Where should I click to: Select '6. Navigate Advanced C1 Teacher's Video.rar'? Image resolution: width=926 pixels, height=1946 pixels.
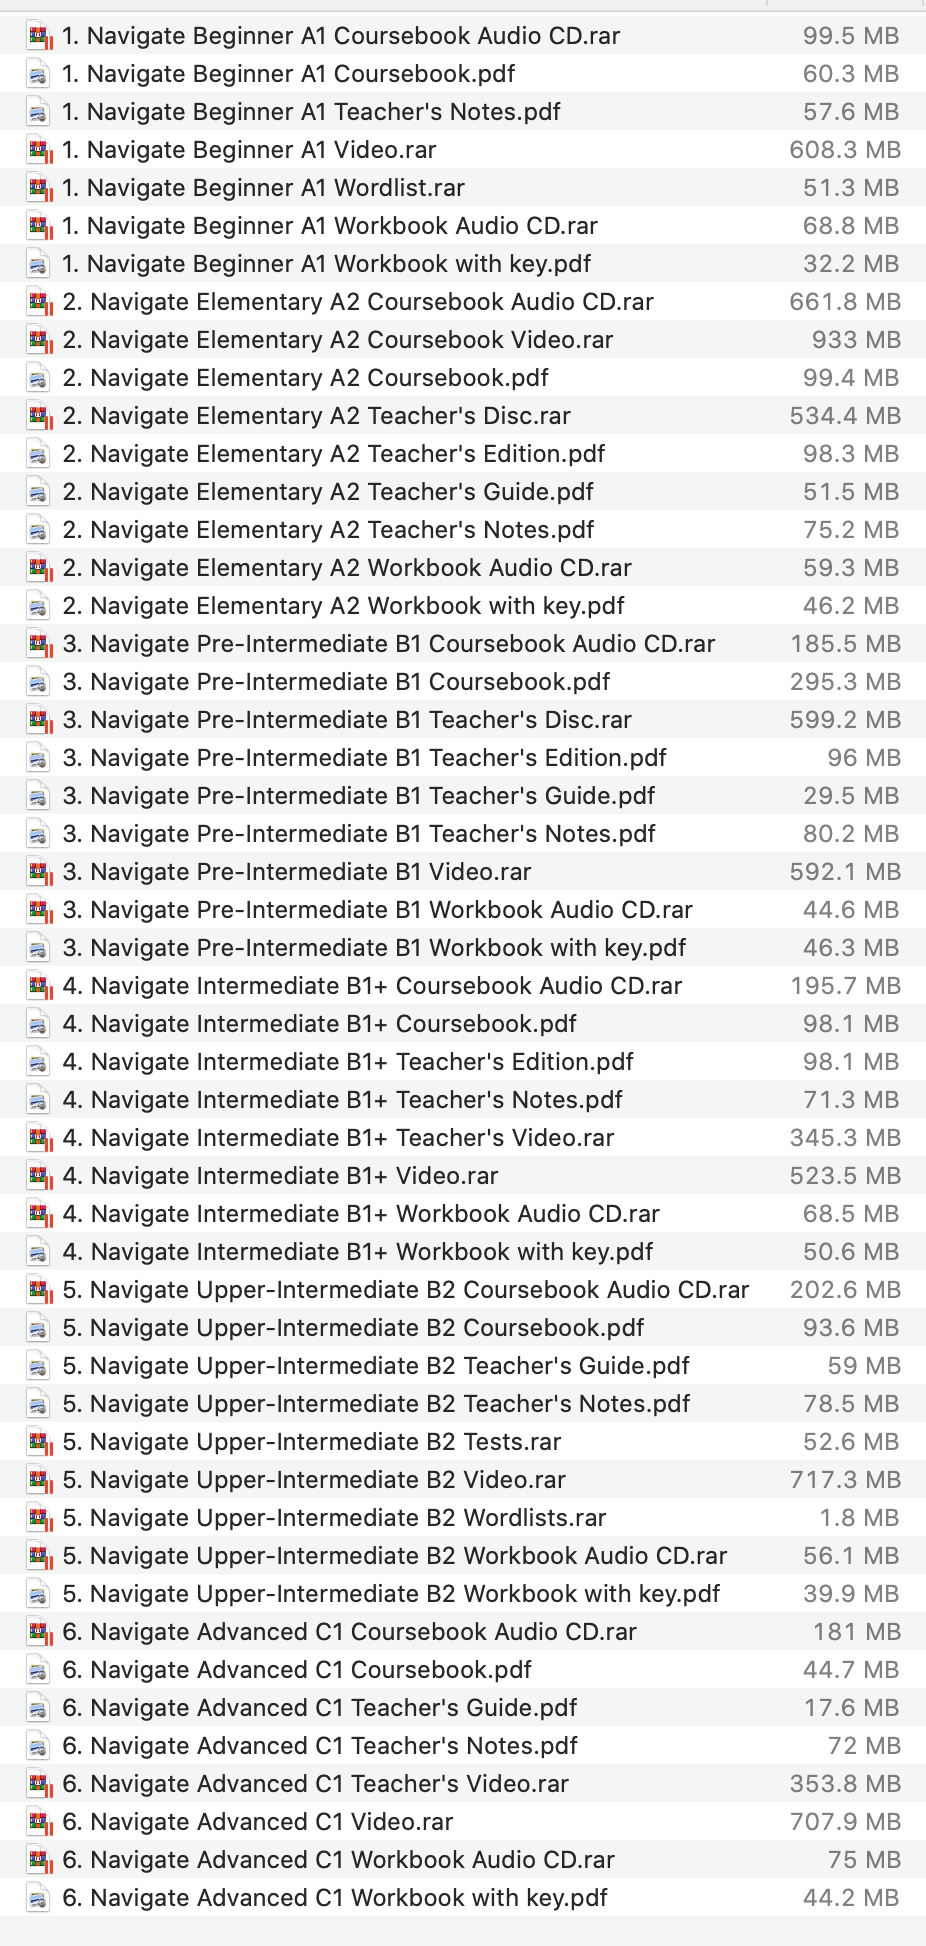coord(316,1784)
